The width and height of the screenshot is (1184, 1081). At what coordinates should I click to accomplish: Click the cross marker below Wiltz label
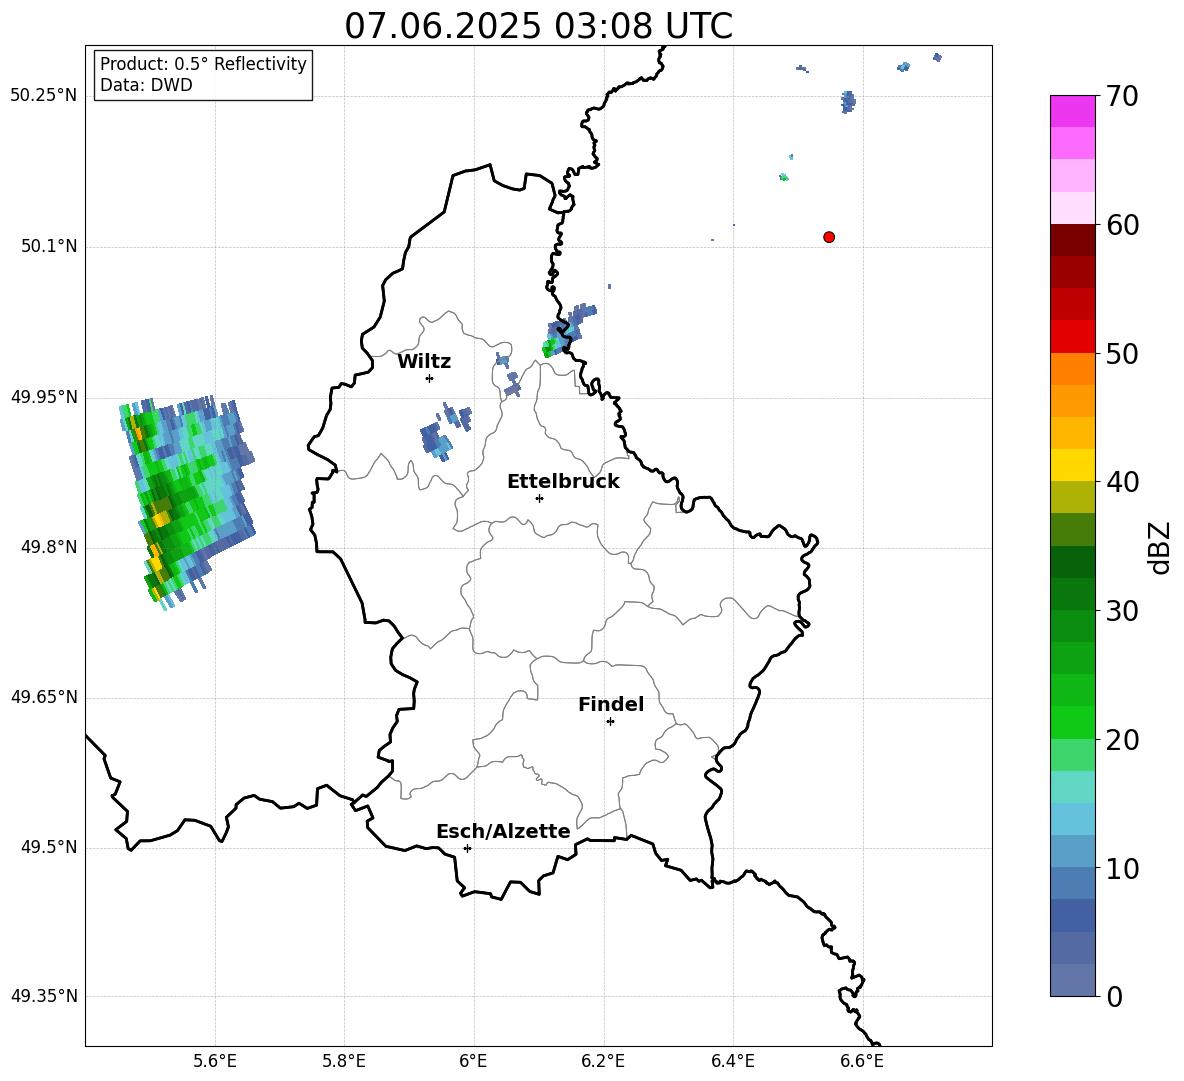(430, 378)
